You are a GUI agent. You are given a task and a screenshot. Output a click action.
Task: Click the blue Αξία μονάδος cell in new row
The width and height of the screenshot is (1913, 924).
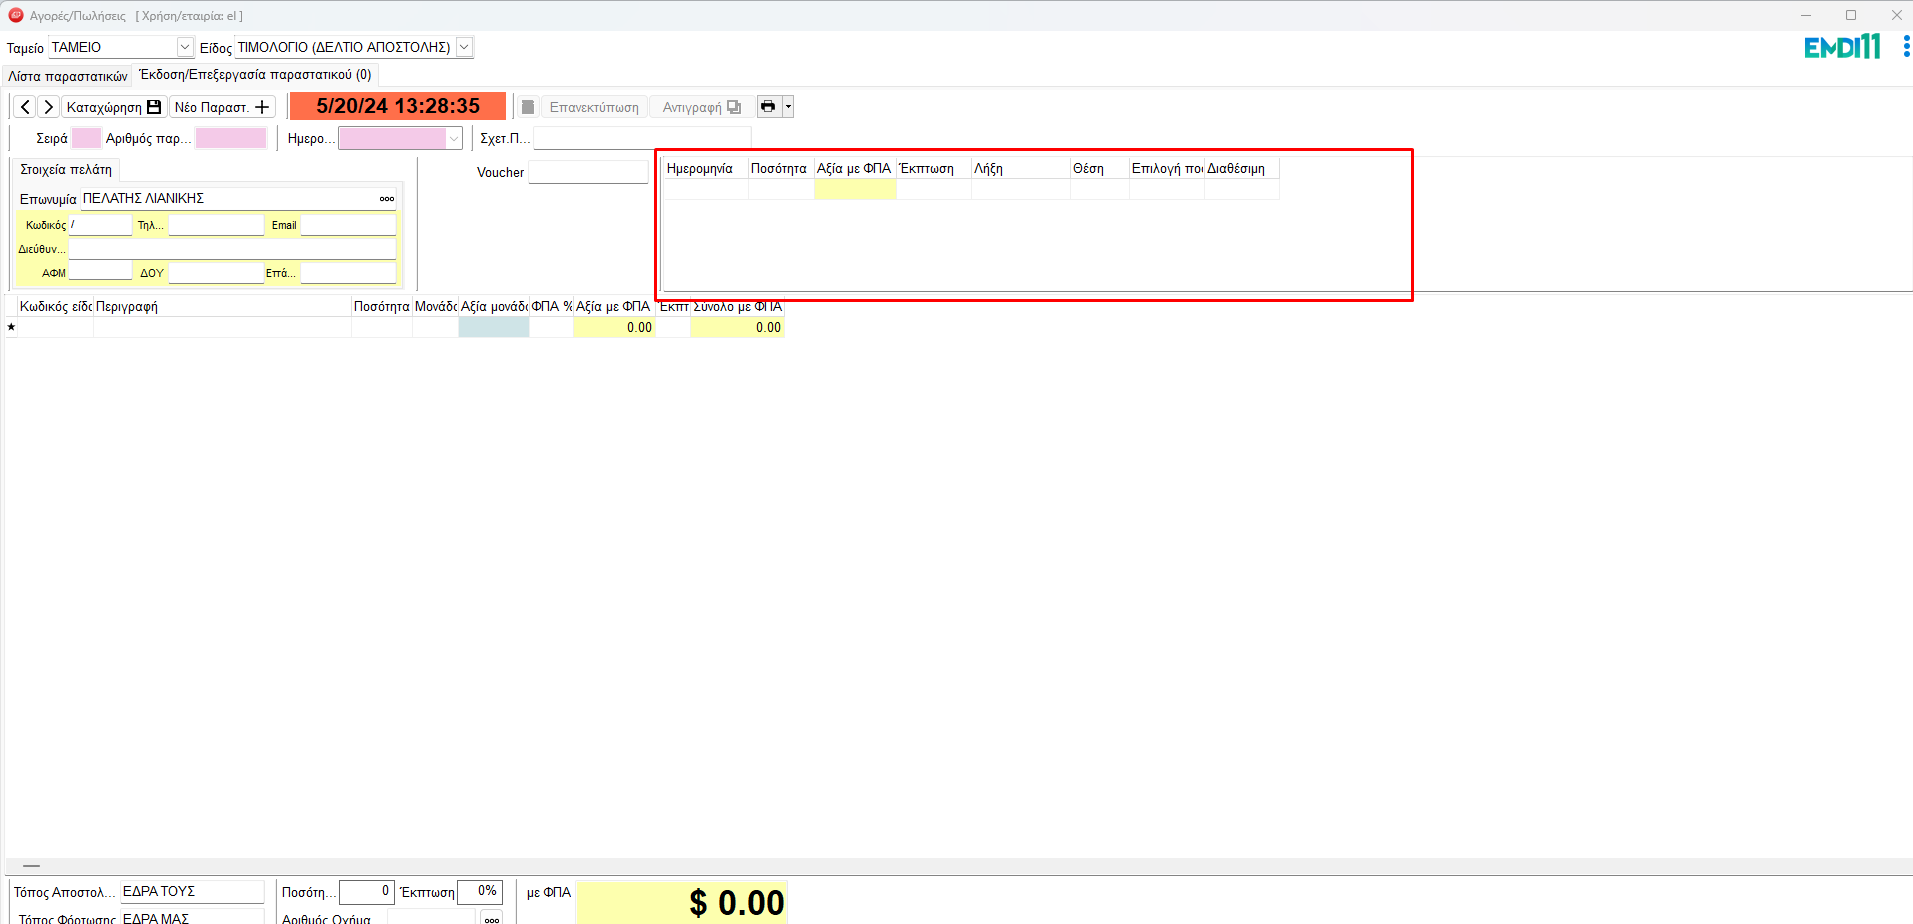click(494, 327)
